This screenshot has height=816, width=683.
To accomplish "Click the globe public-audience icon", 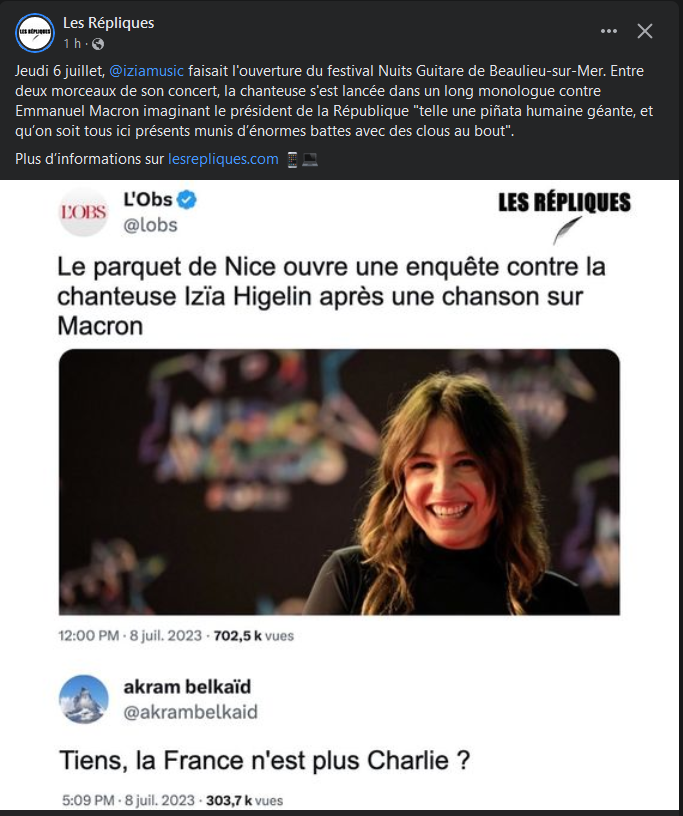I will click(98, 44).
